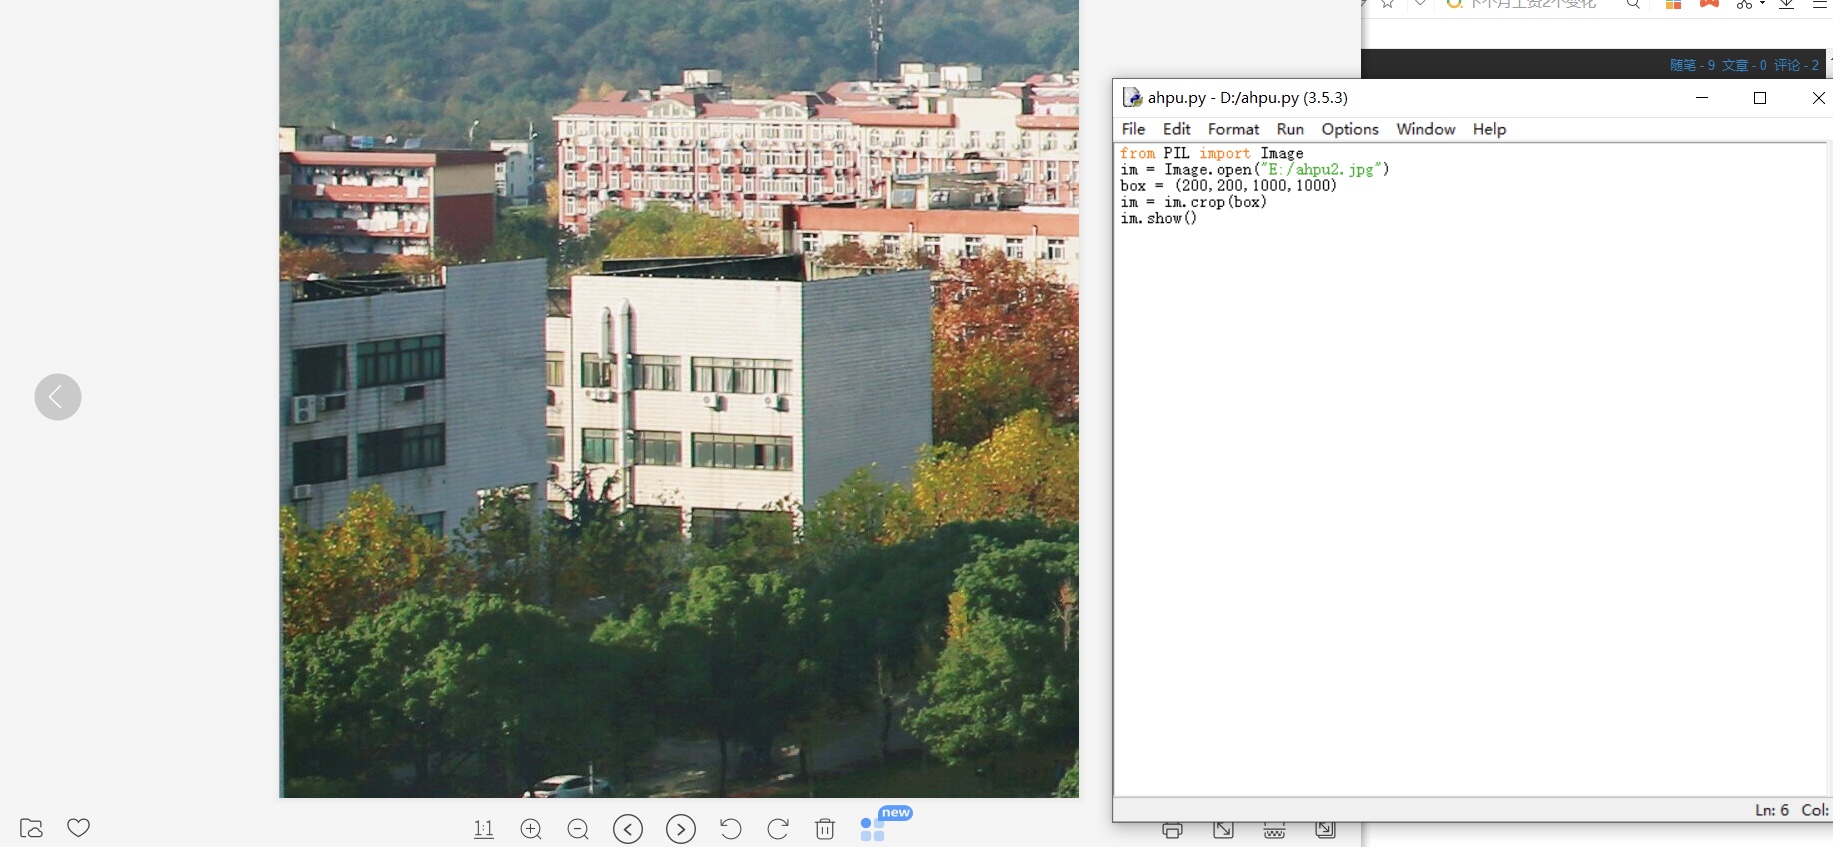
Task: Expand the arrow beside the scissors icon
Action: (x=1762, y=4)
